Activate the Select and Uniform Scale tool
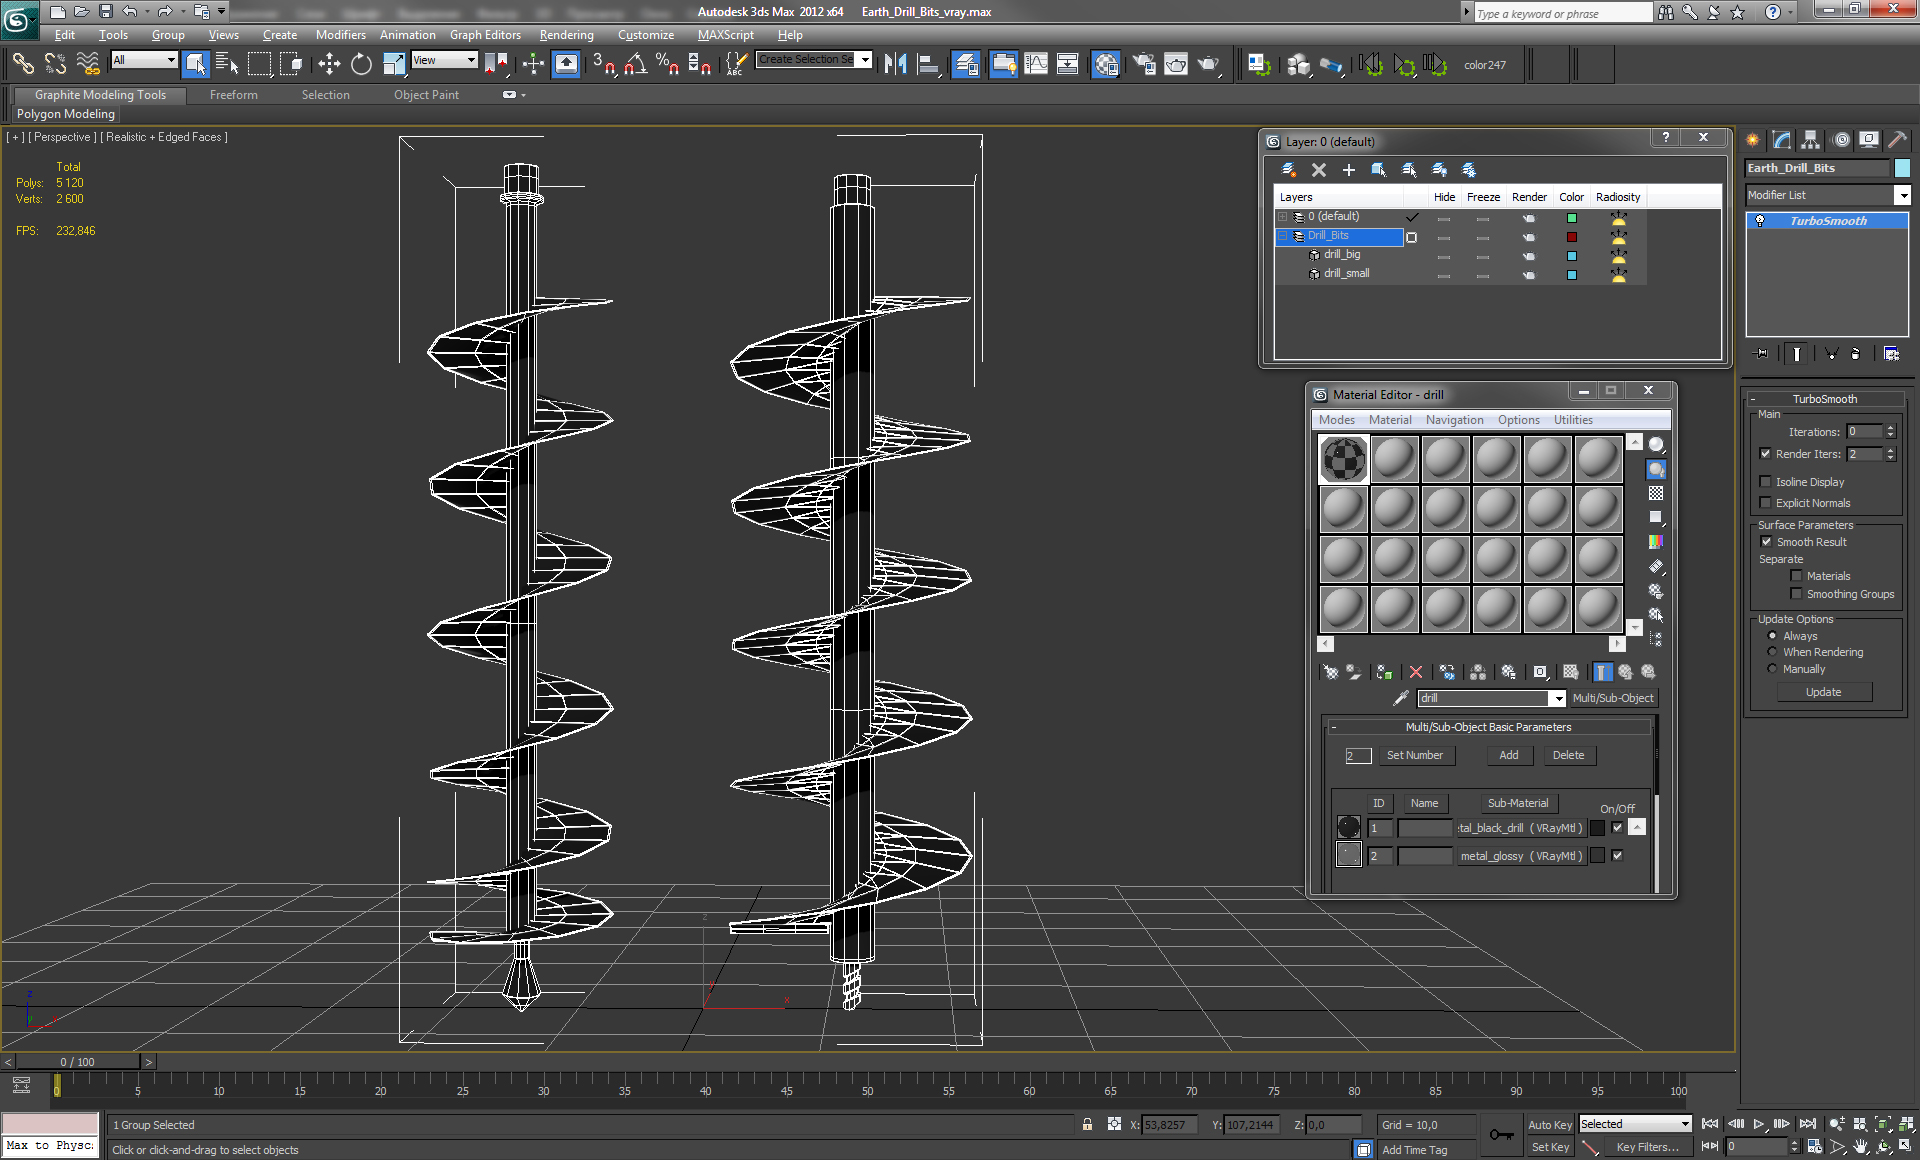This screenshot has width=1920, height=1160. (394, 64)
